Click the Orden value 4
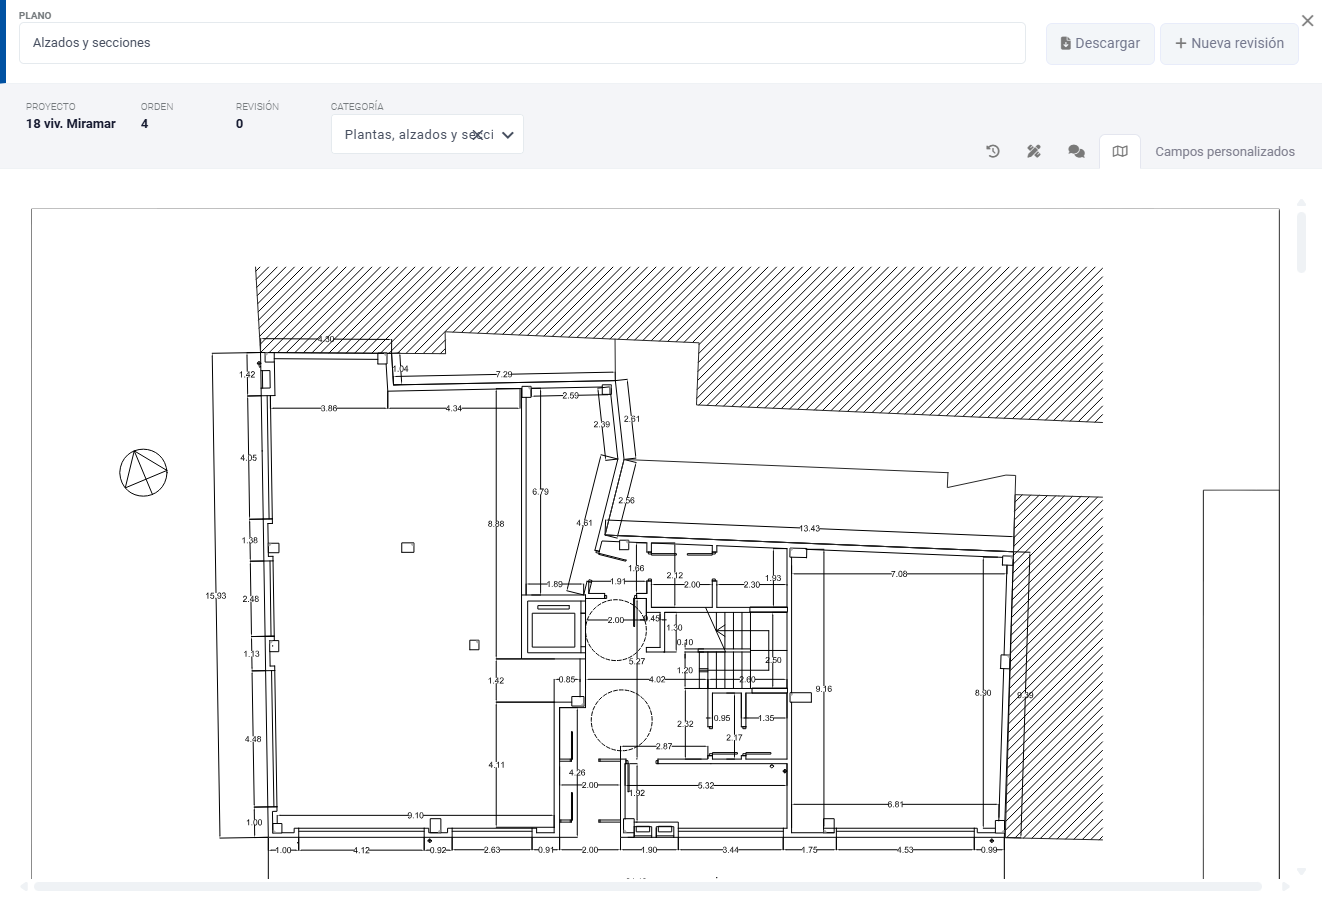 tap(145, 124)
